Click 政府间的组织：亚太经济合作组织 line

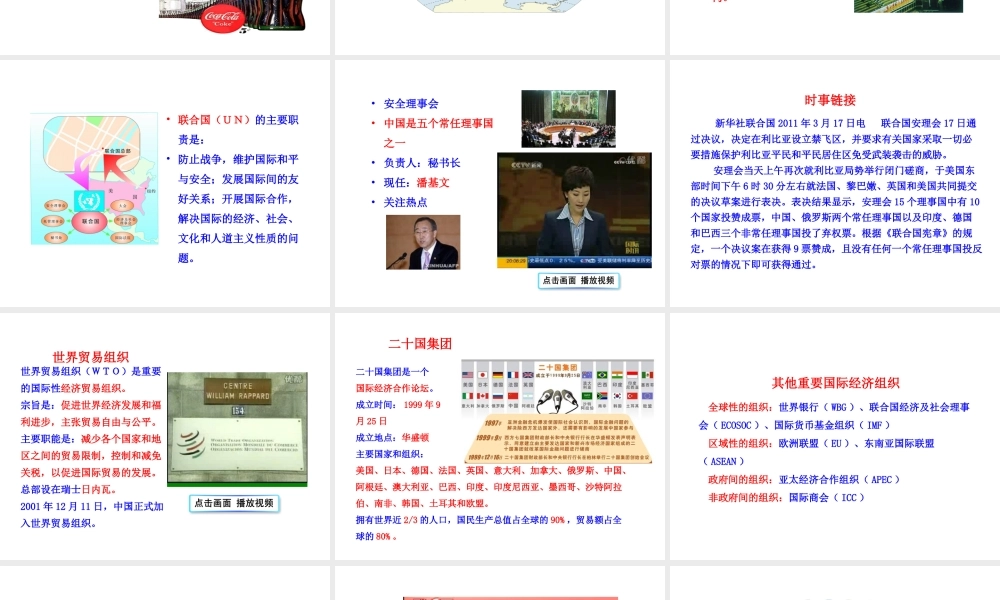click(804, 479)
